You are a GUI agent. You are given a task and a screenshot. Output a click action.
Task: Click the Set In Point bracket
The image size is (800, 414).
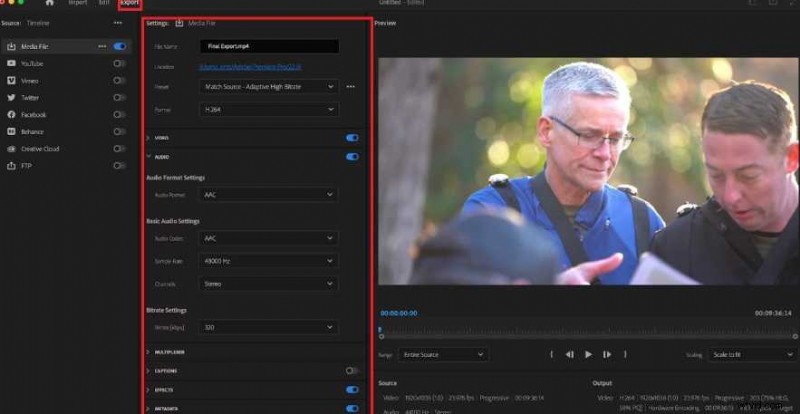552,354
